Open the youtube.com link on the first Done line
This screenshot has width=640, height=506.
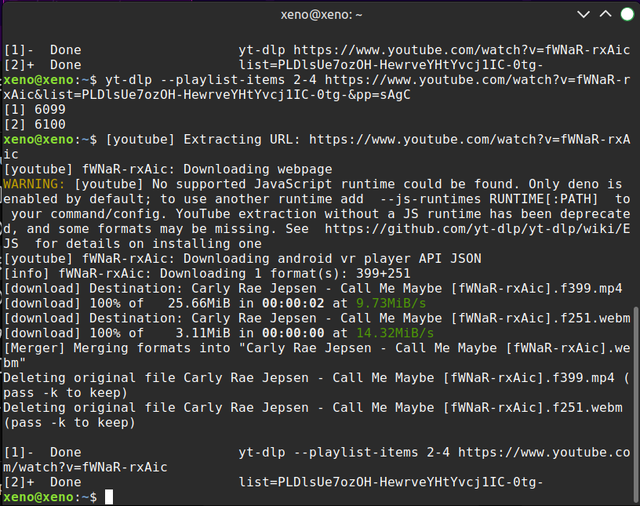462,50
